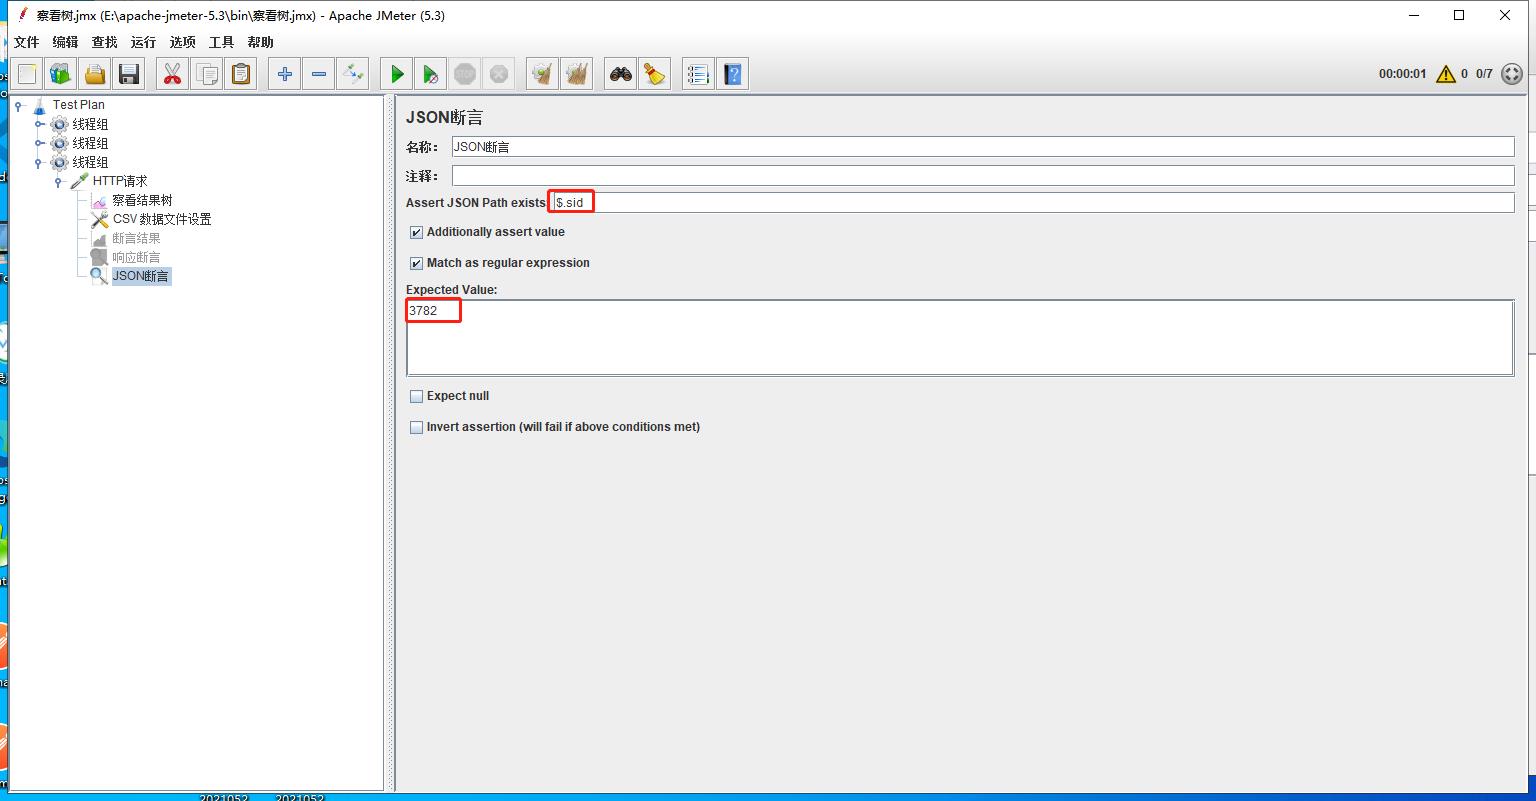Start the test with green play icon

(397, 74)
